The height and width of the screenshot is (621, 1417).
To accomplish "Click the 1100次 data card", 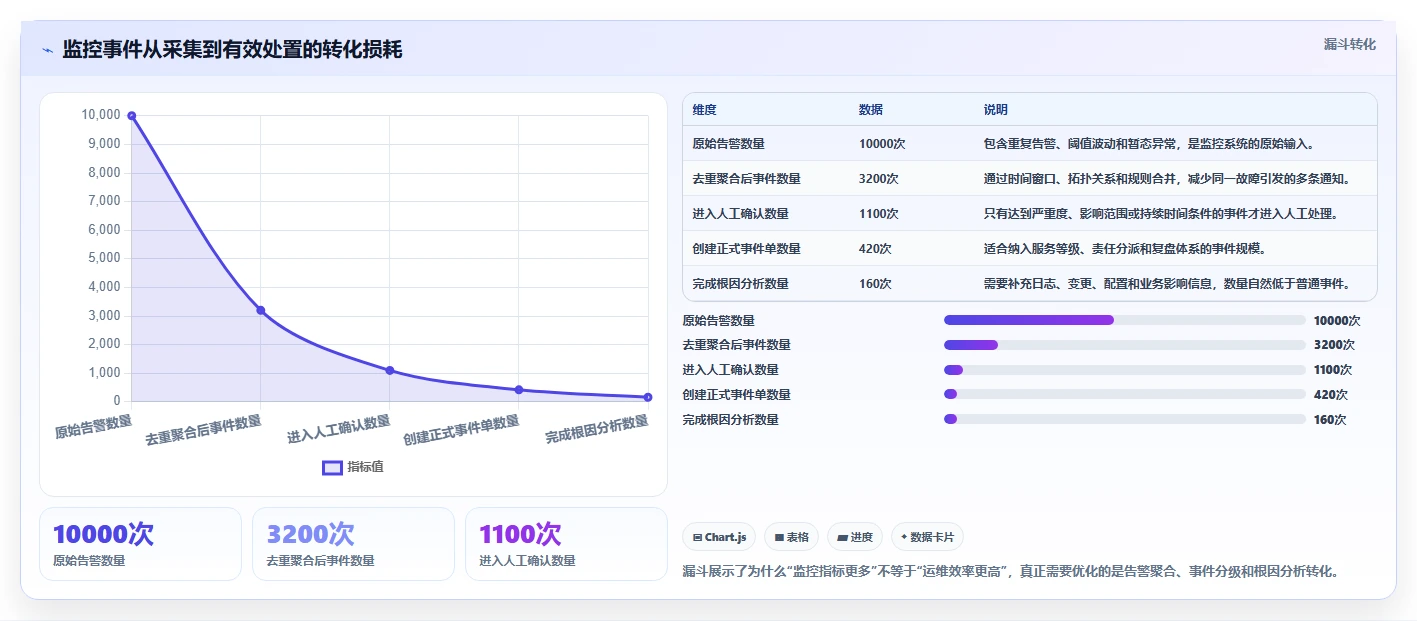I will (x=566, y=544).
